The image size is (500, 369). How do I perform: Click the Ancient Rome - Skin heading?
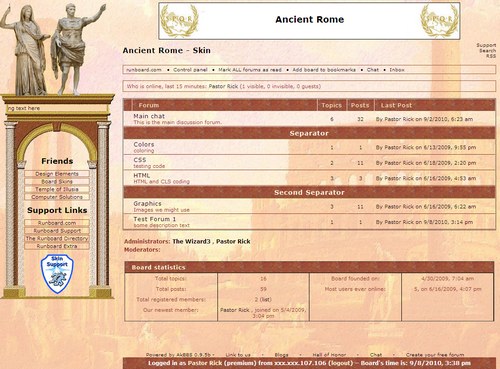[x=166, y=50]
